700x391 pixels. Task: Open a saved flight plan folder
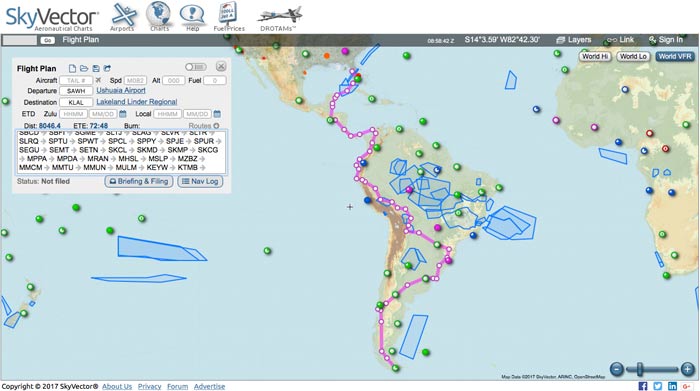point(84,68)
